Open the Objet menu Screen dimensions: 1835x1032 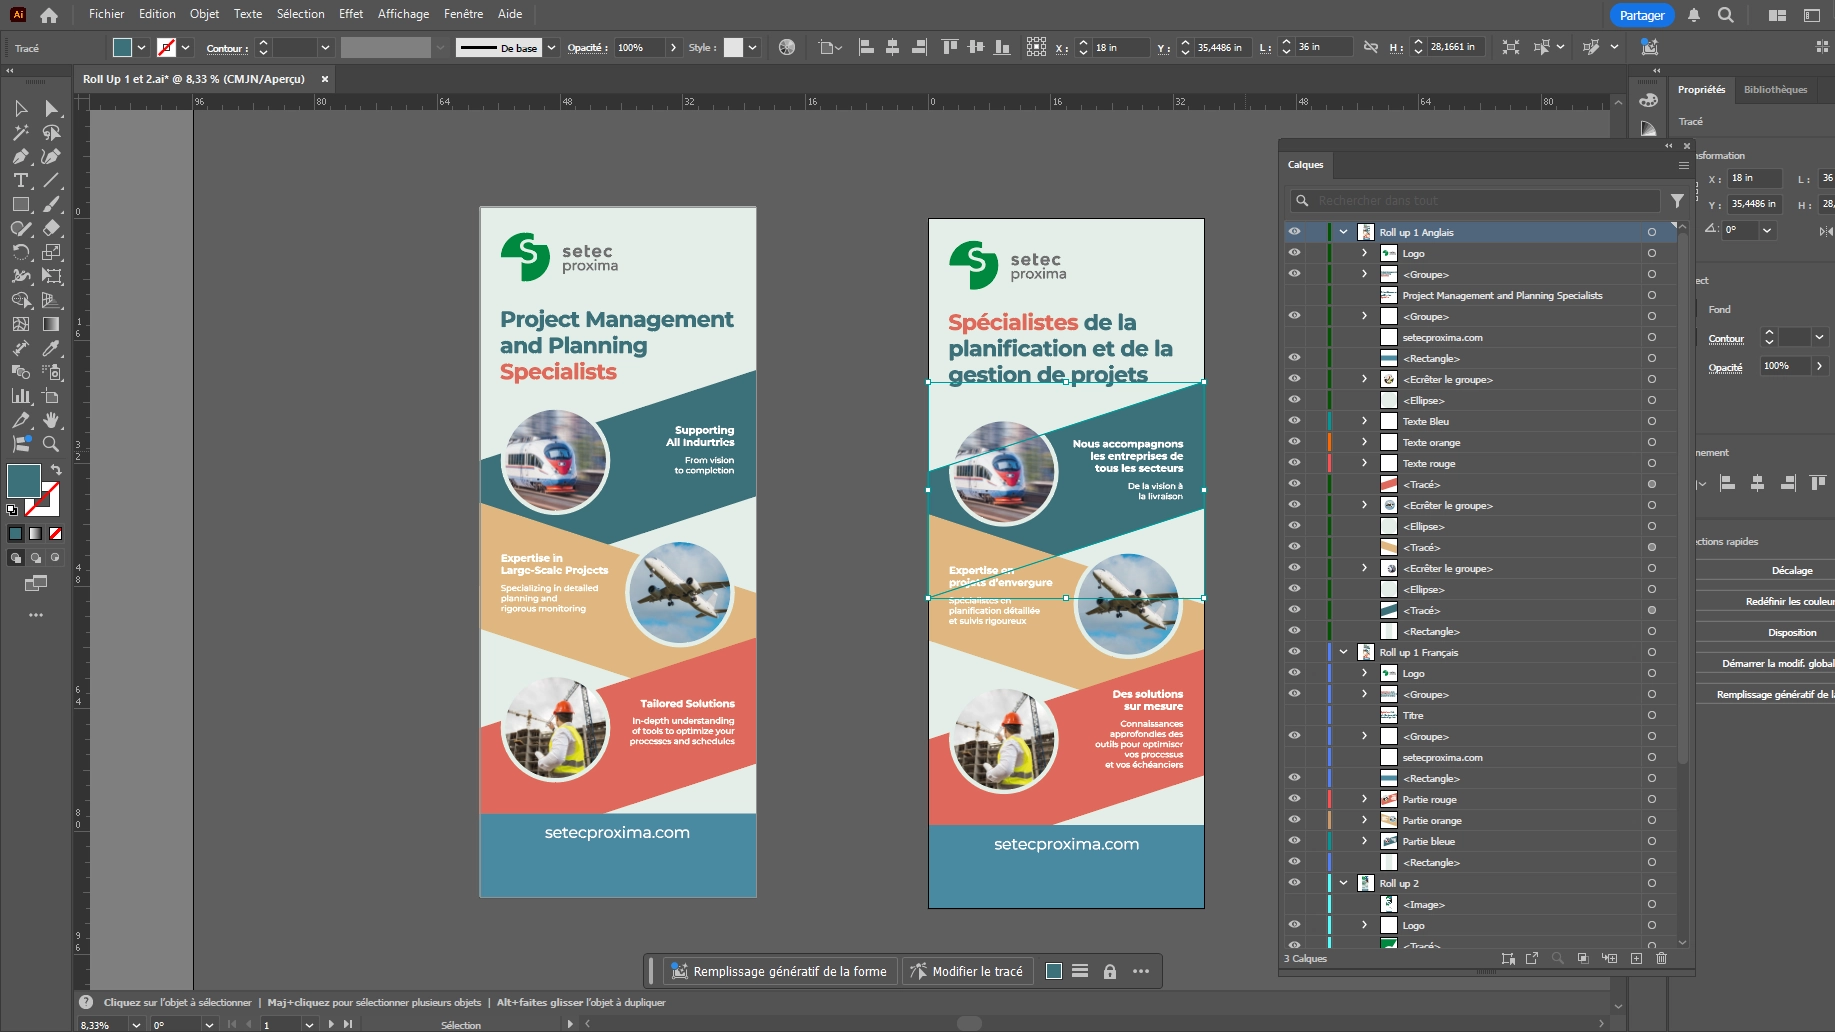coord(204,14)
